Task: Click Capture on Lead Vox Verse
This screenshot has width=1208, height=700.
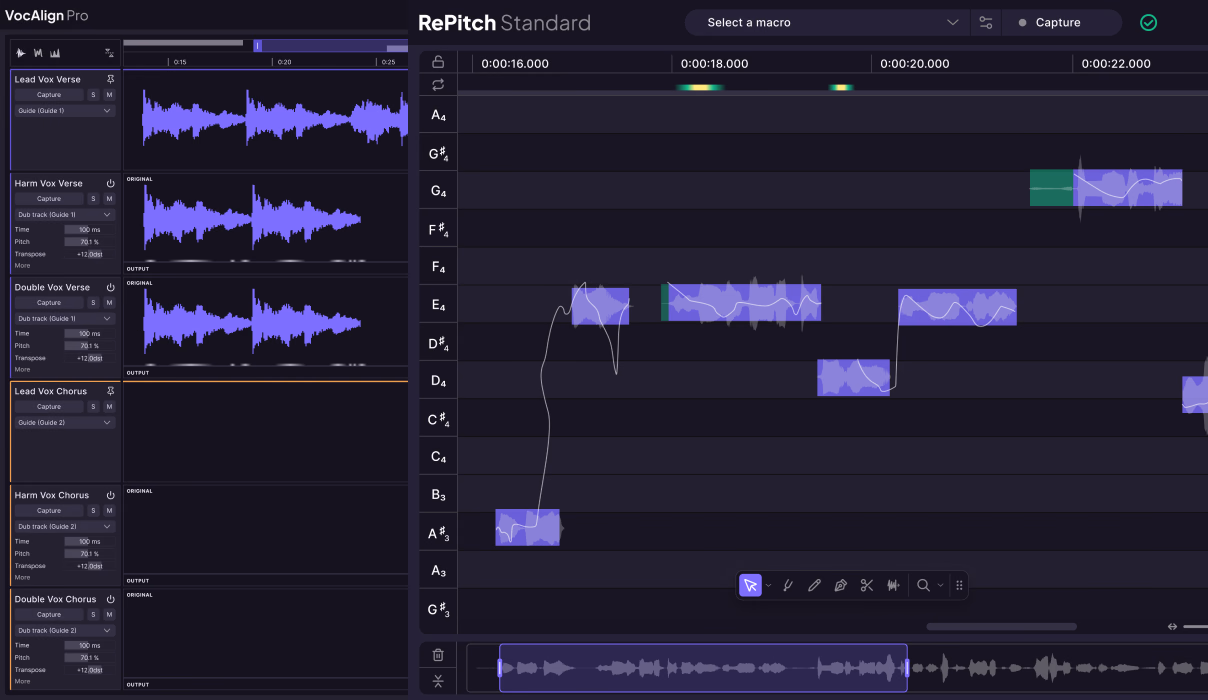Action: pyautogui.click(x=49, y=95)
